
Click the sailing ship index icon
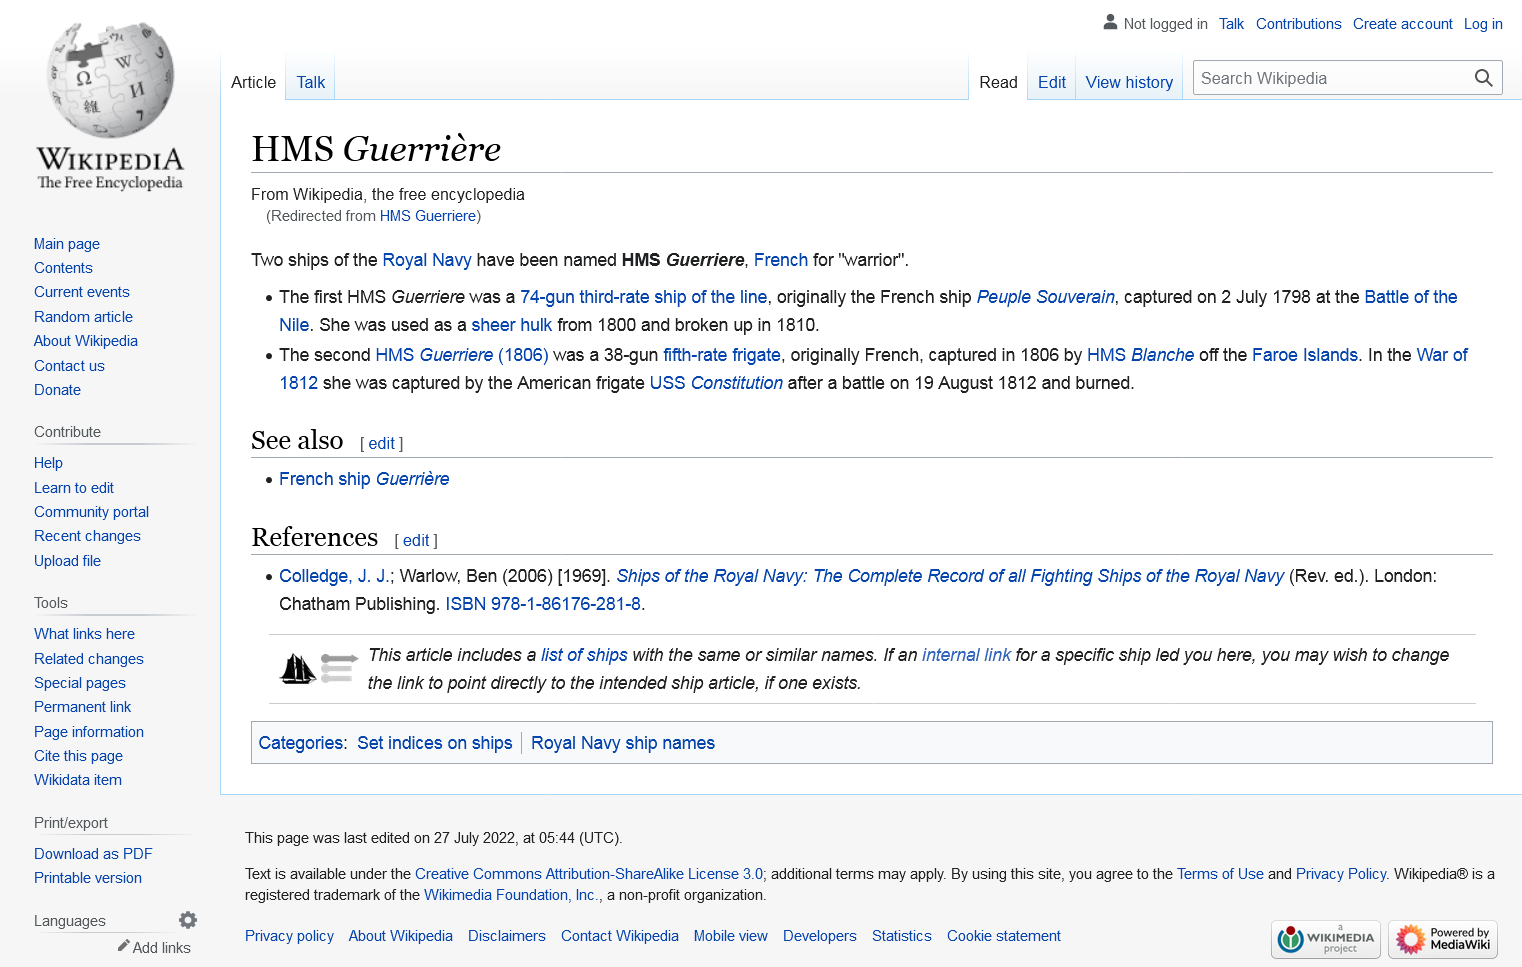pyautogui.click(x=297, y=668)
